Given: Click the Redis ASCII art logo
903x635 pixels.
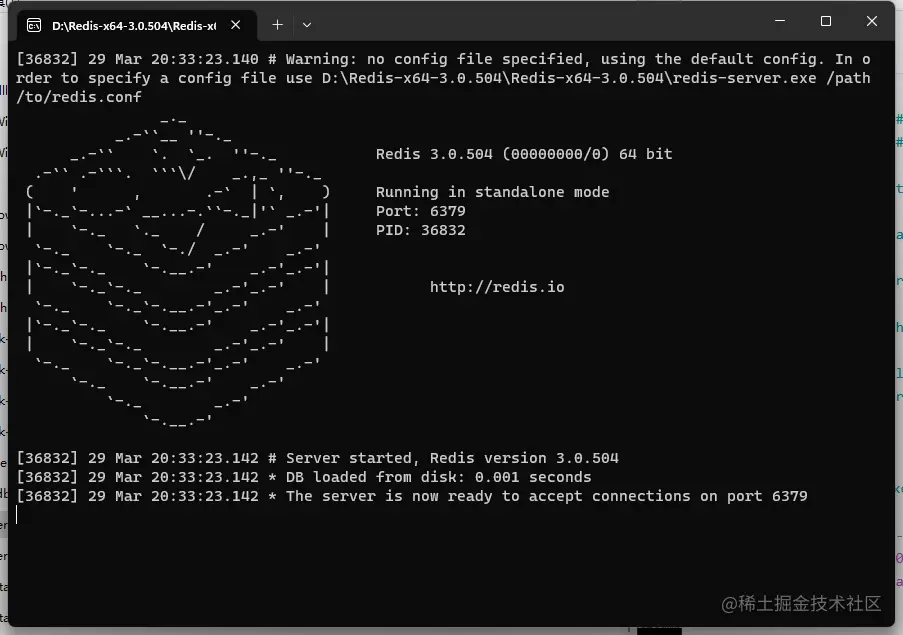Looking at the screenshot, I should 178,272.
